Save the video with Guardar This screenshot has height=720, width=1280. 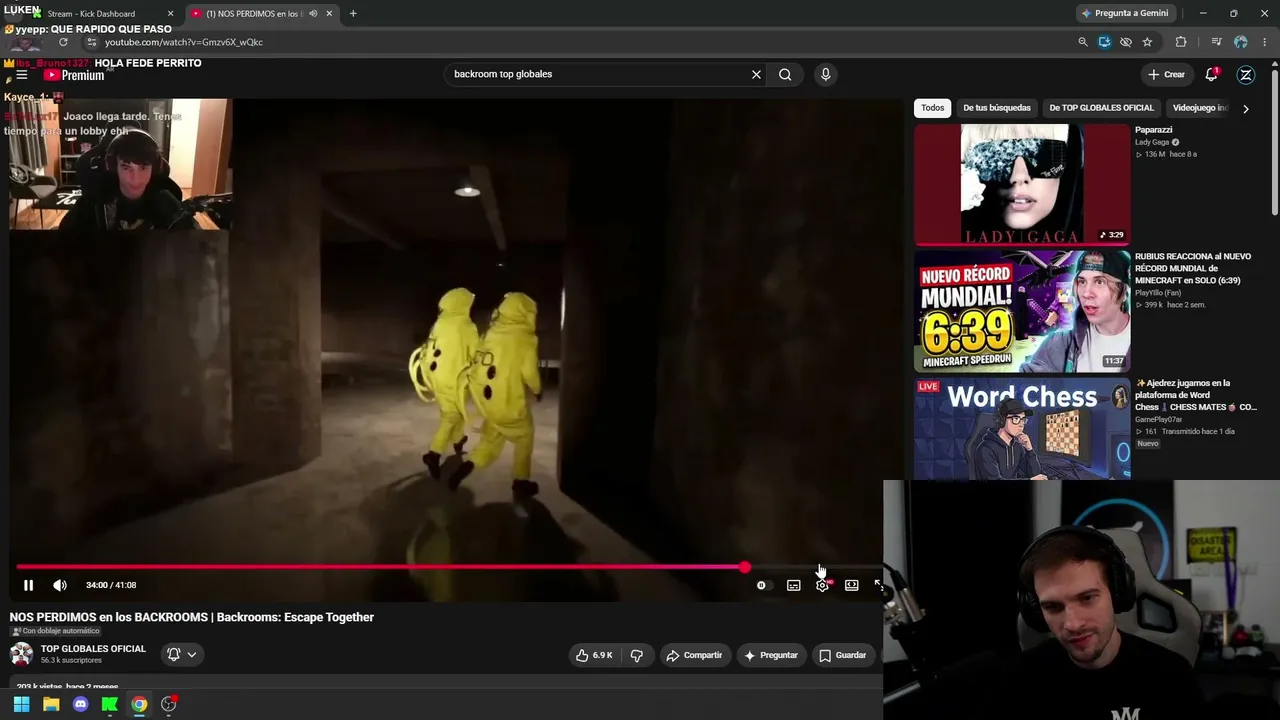click(x=843, y=655)
